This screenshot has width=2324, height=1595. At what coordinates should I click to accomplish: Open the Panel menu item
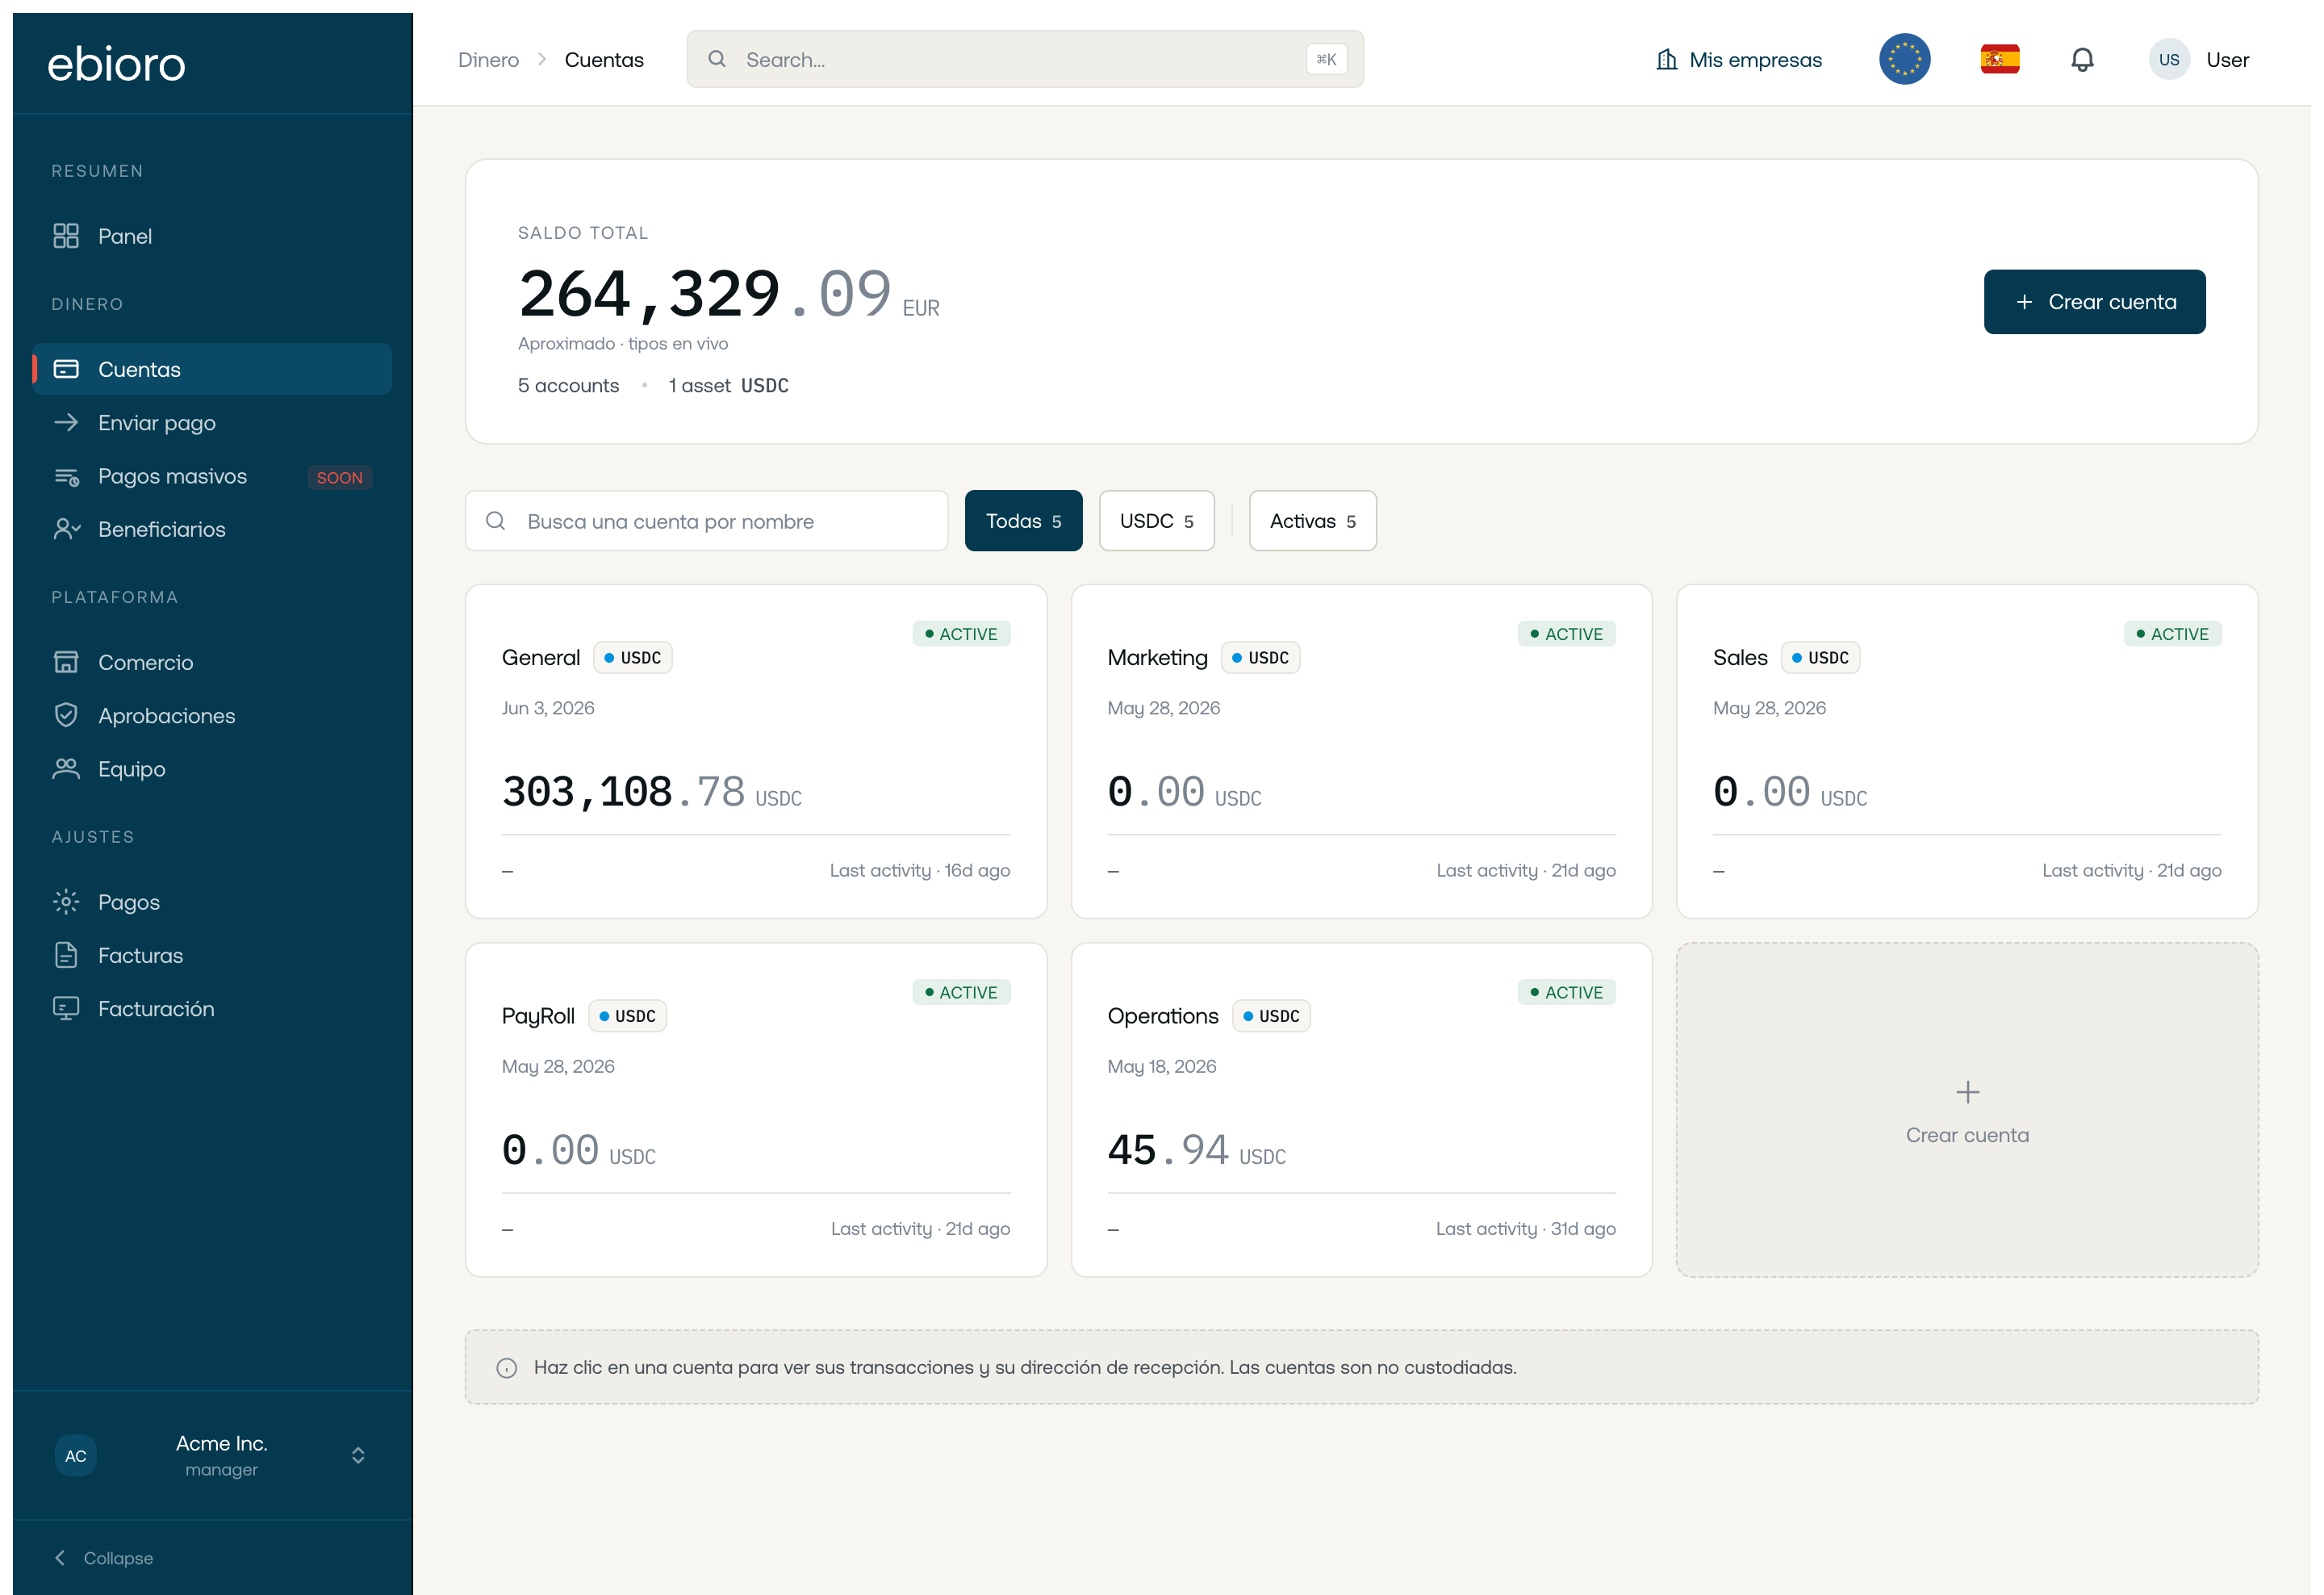212,236
